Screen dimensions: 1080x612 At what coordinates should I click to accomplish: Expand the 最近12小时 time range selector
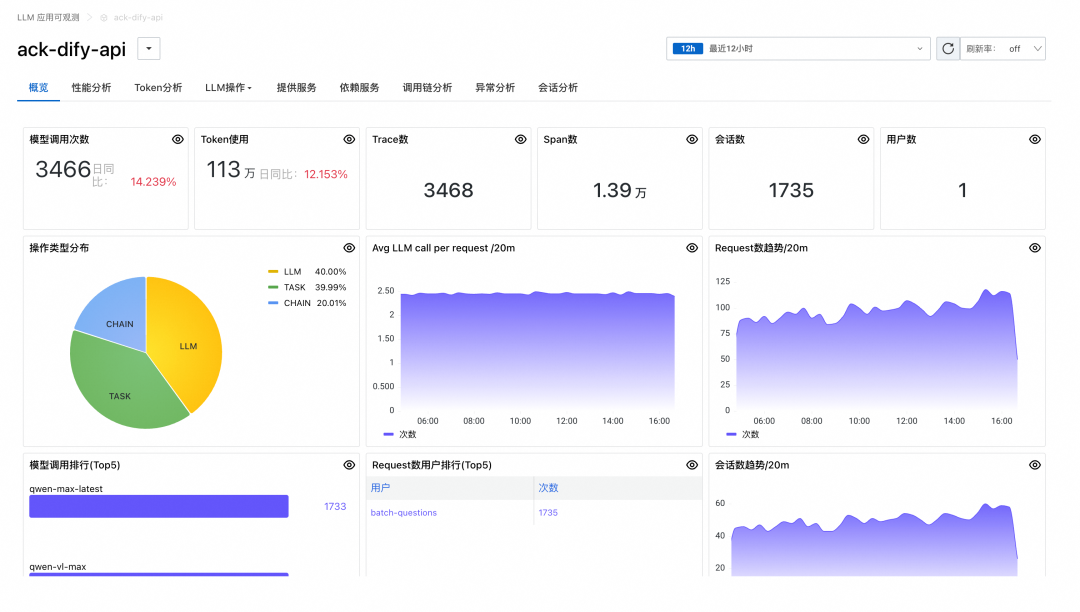click(800, 48)
